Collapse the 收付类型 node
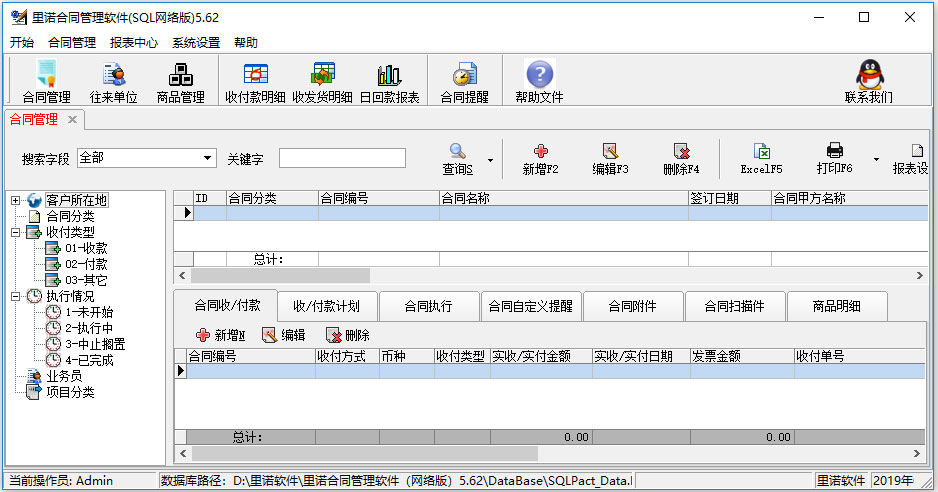 (x=16, y=232)
